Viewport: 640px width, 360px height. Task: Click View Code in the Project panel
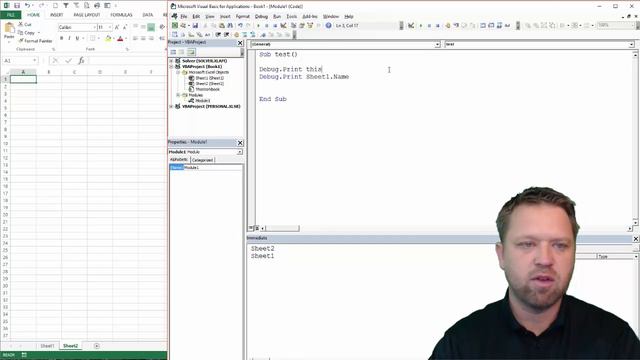pos(173,52)
